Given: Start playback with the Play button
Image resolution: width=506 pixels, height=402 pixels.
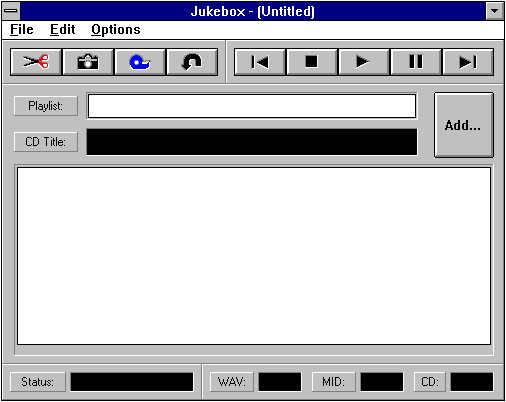Looking at the screenshot, I should click(x=364, y=62).
